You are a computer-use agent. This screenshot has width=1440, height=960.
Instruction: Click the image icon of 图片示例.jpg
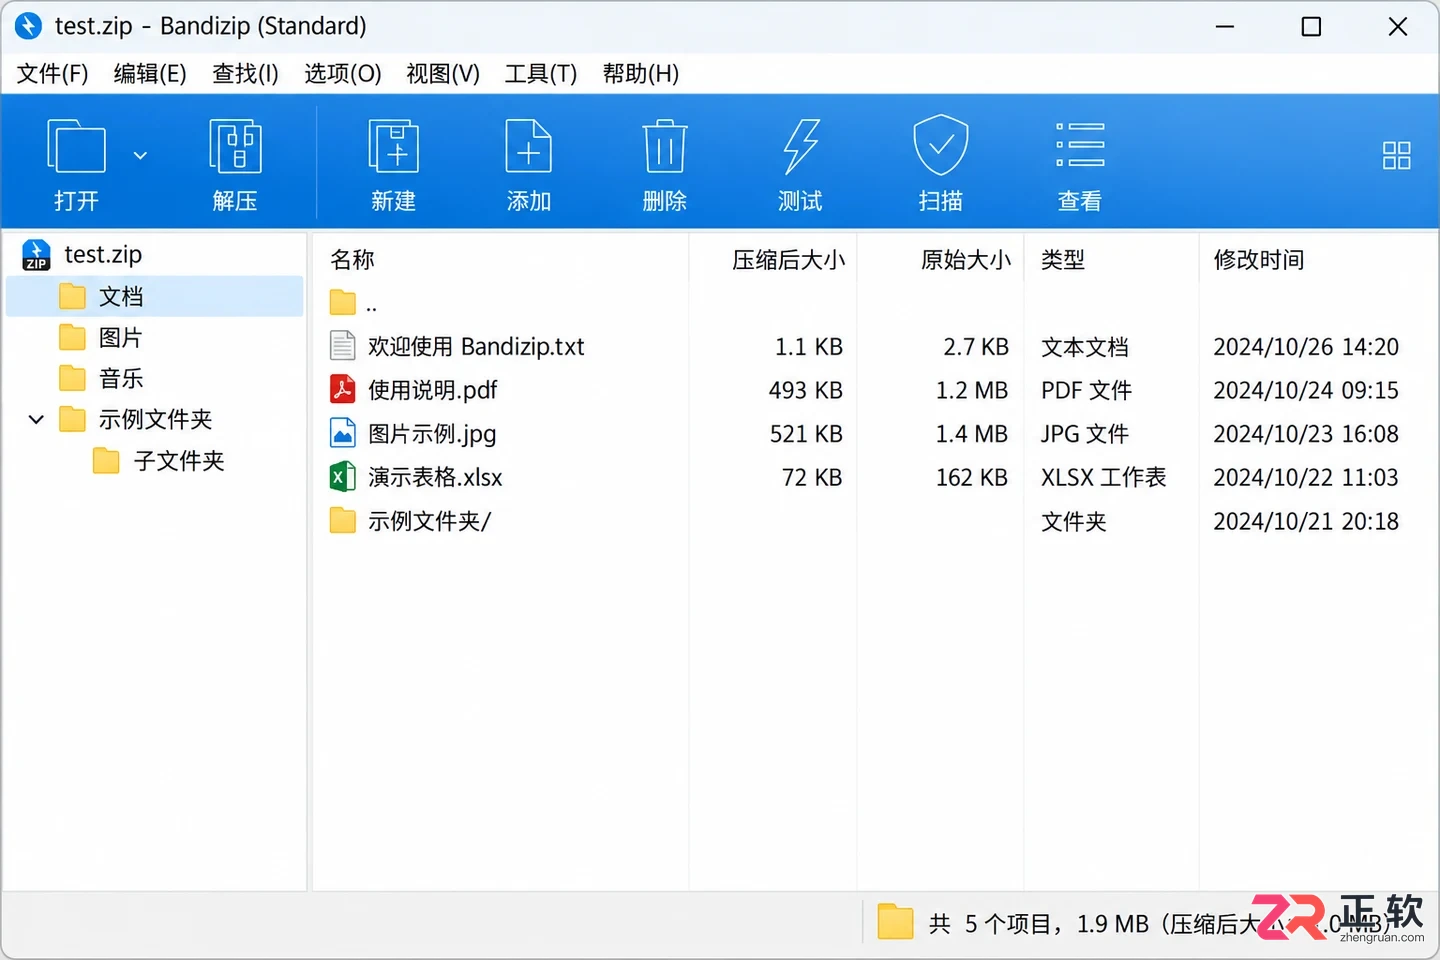point(342,433)
